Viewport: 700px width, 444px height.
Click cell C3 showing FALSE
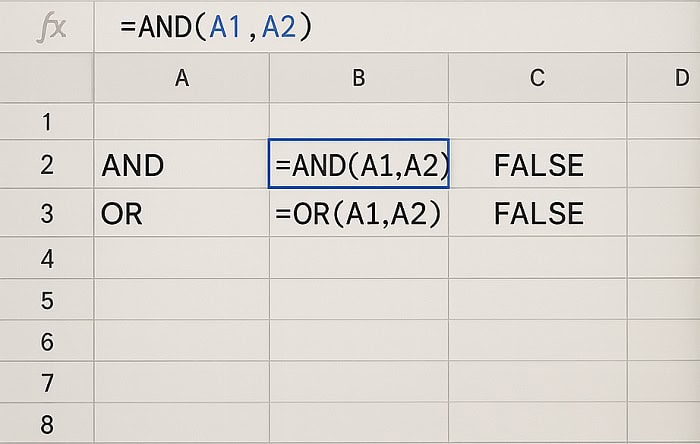coord(537,213)
